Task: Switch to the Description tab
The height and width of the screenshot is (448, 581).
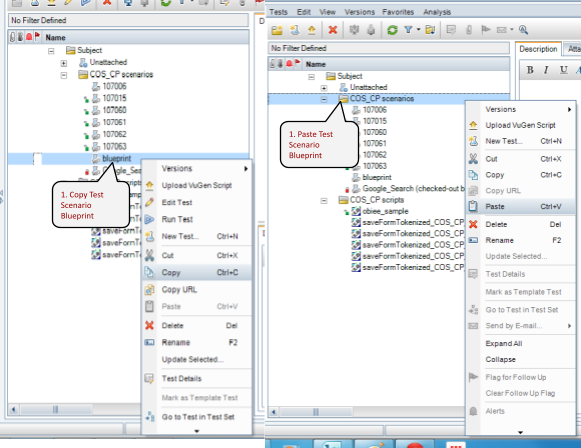Action: tap(538, 49)
